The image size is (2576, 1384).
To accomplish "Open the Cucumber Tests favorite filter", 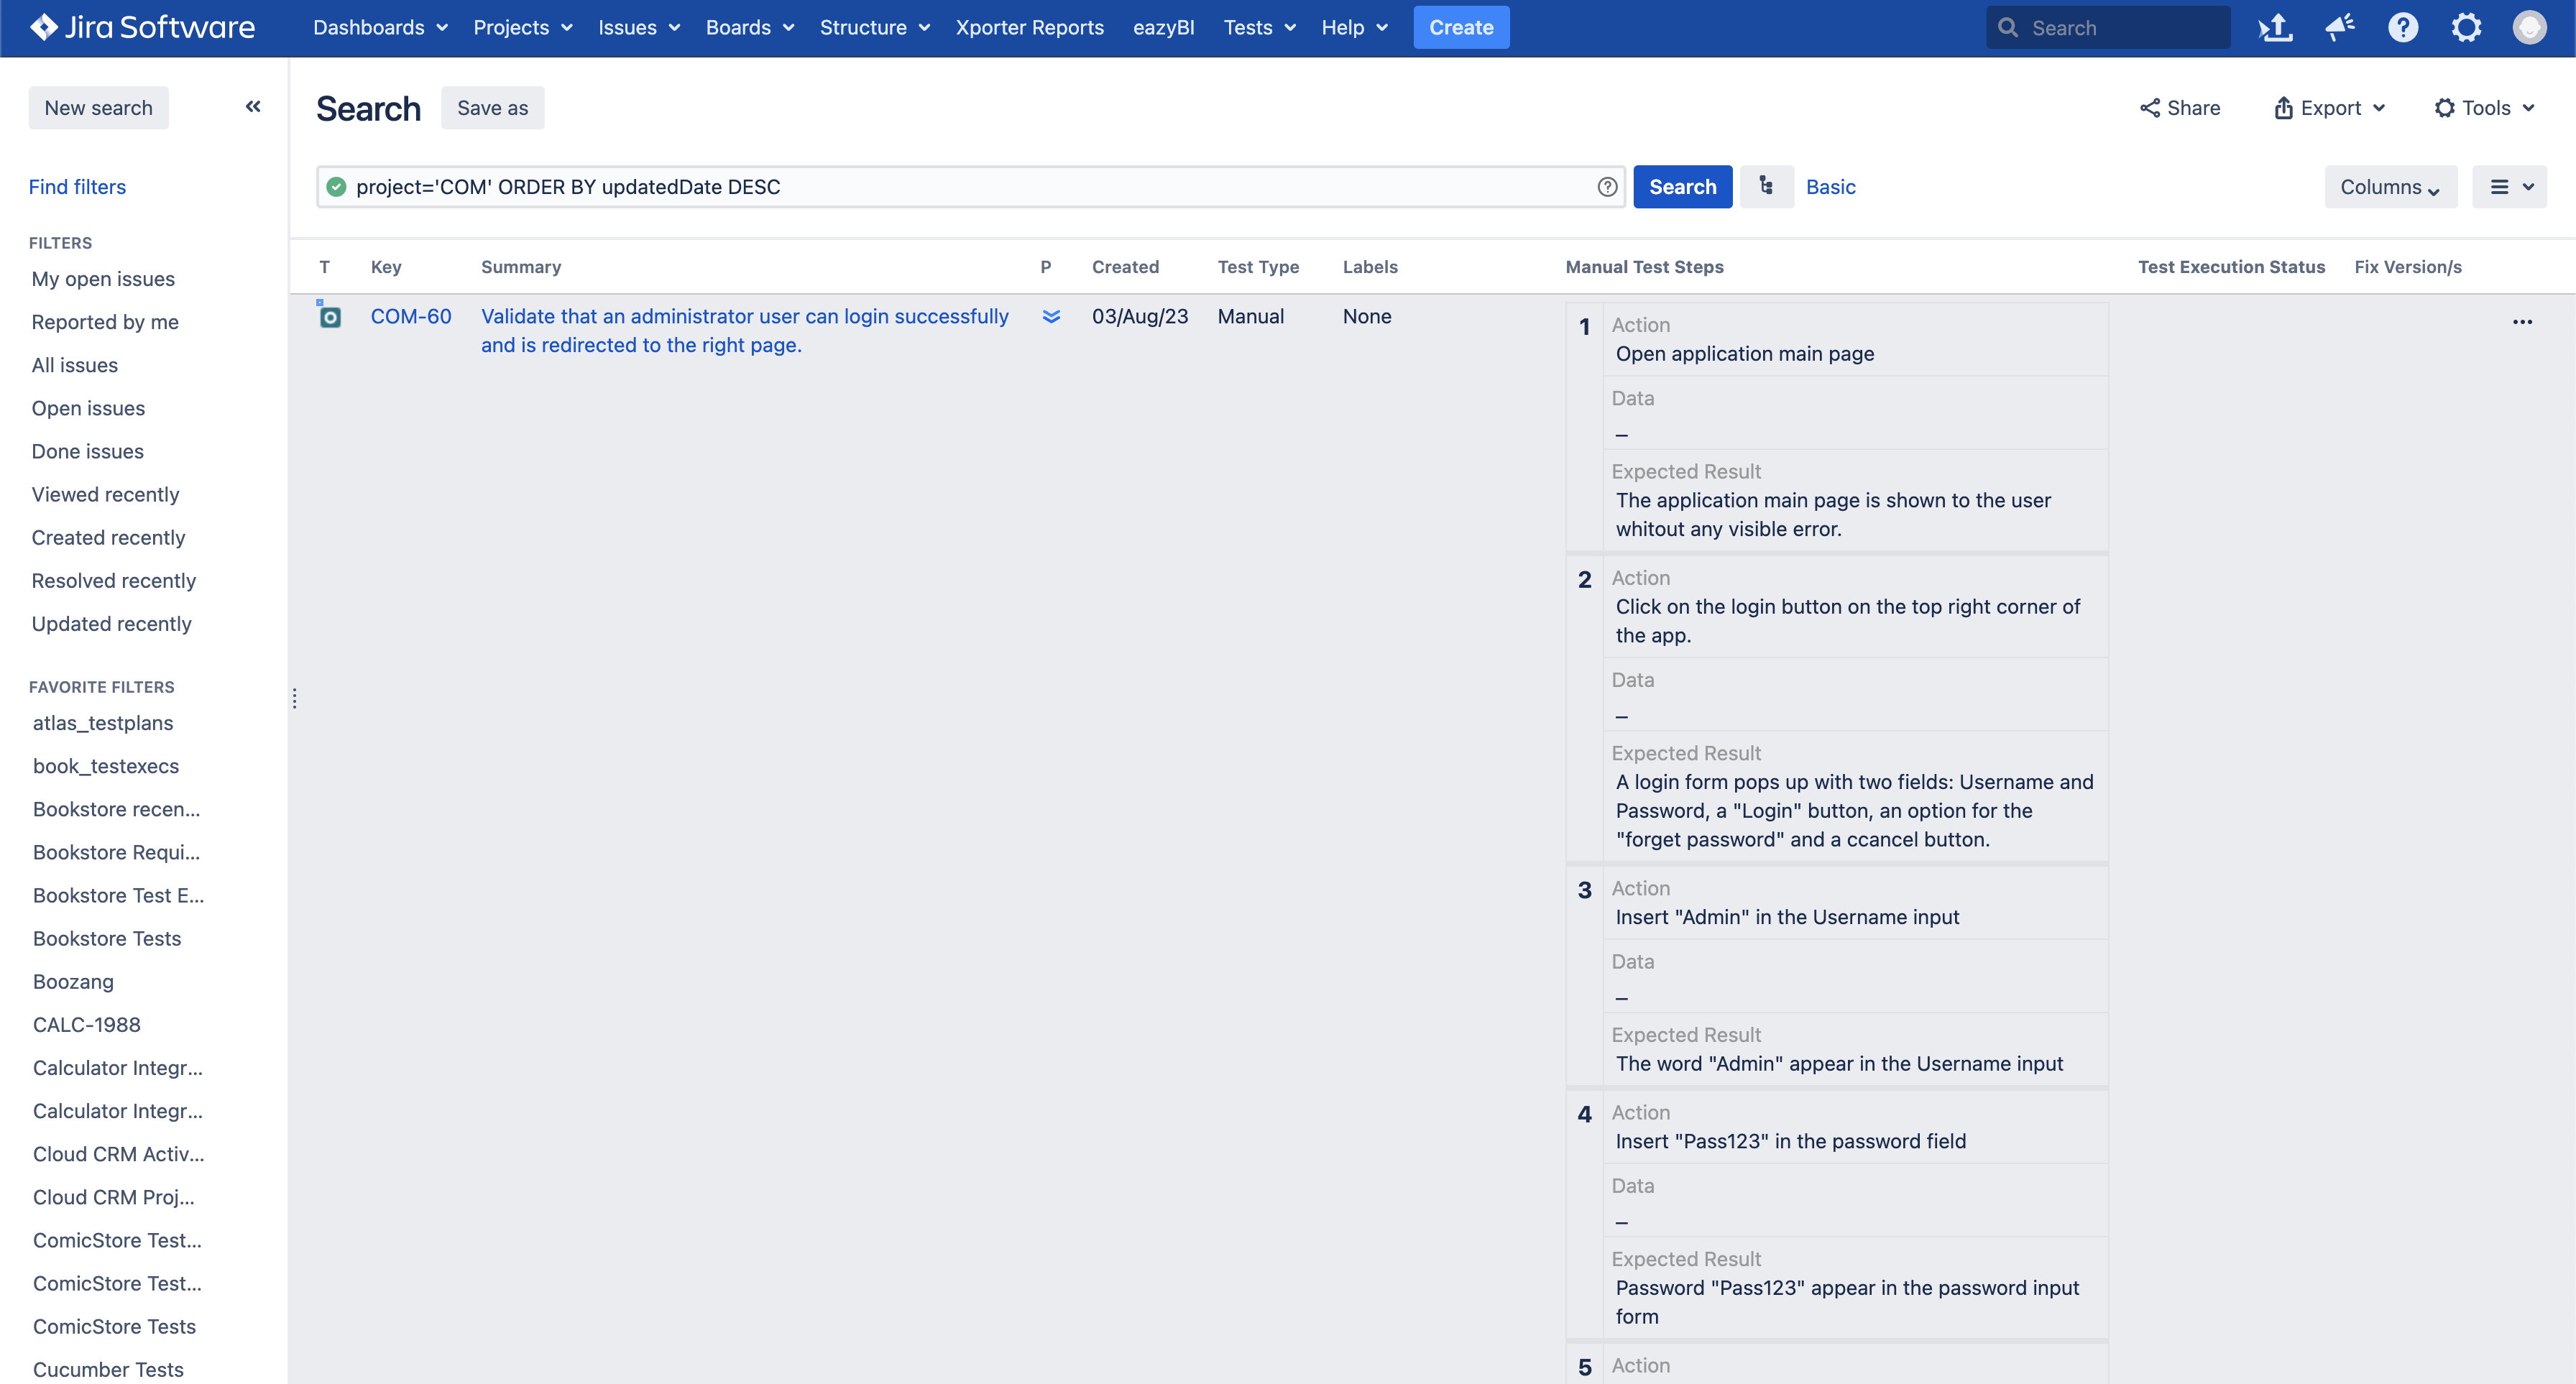I will (108, 1369).
